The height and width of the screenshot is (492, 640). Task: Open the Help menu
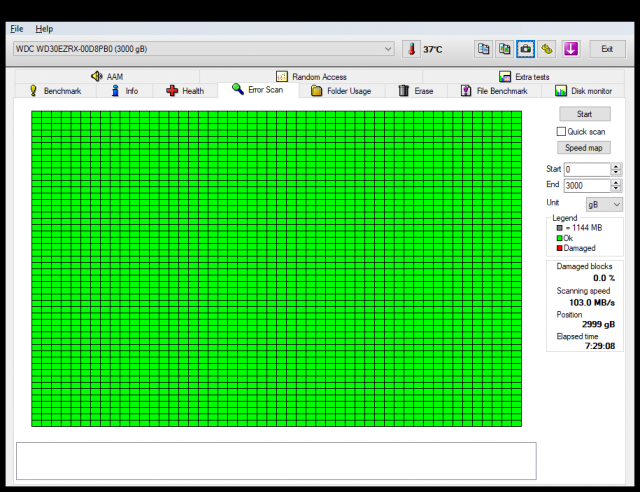coord(44,29)
